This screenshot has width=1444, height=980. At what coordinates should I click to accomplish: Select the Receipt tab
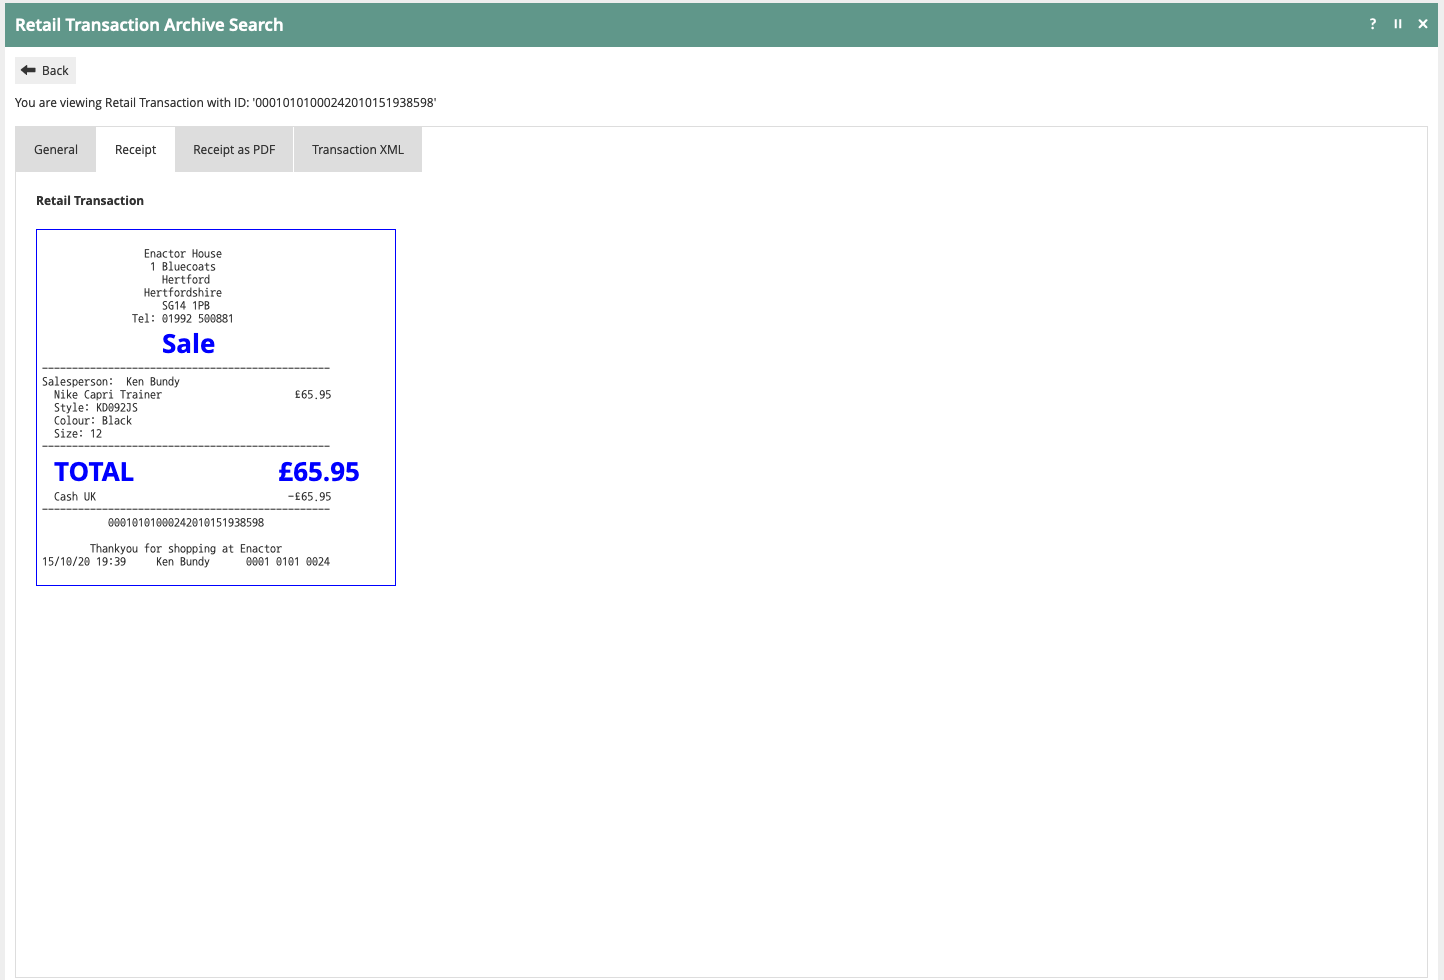point(135,150)
